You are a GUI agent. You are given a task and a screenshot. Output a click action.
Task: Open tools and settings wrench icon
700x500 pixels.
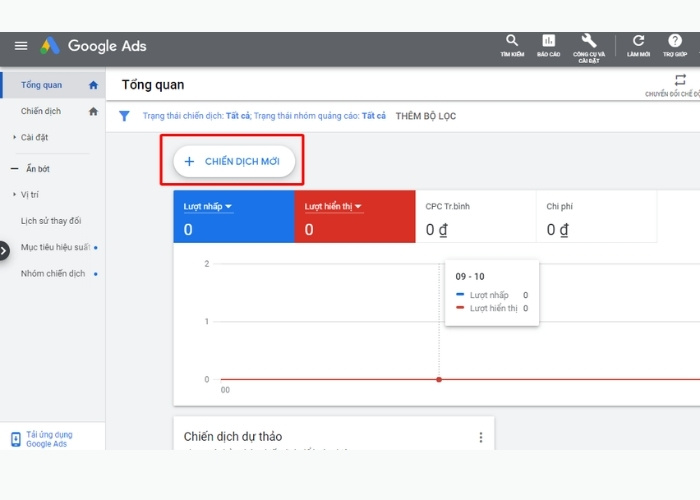click(x=587, y=42)
